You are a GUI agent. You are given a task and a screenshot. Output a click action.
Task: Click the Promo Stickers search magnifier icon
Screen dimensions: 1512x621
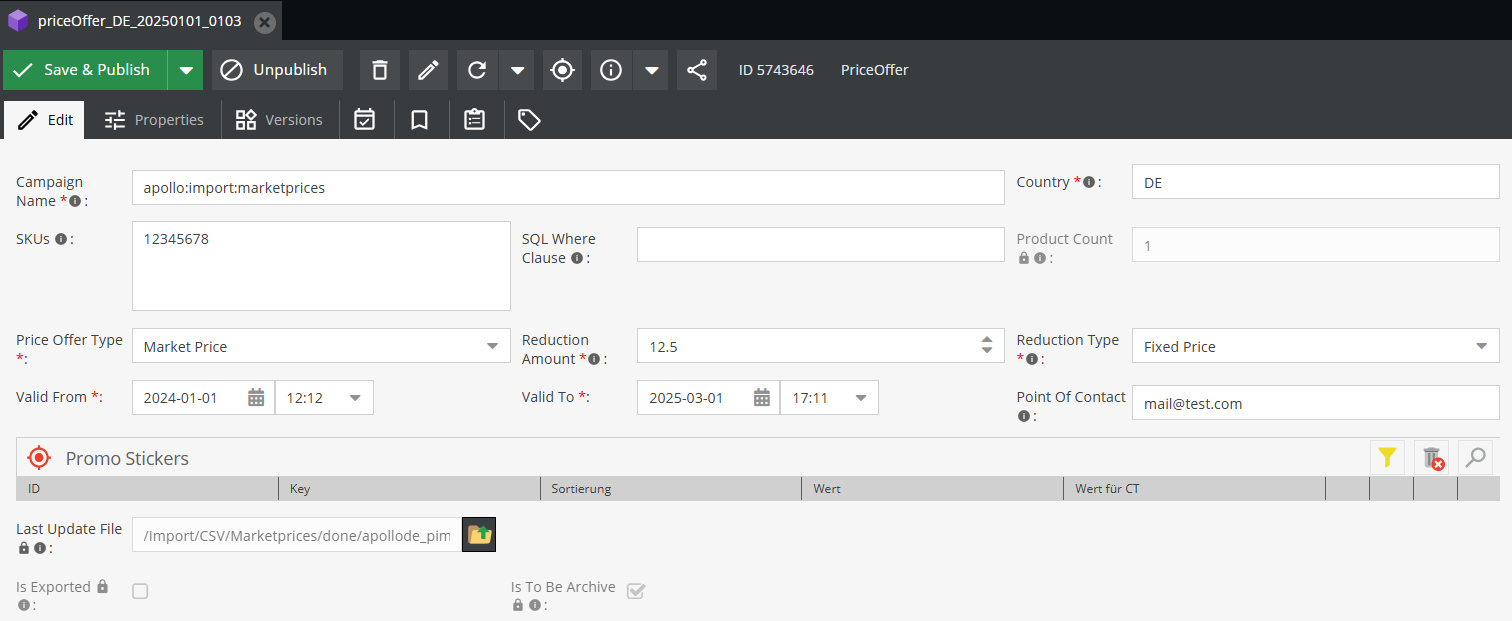pos(1475,458)
